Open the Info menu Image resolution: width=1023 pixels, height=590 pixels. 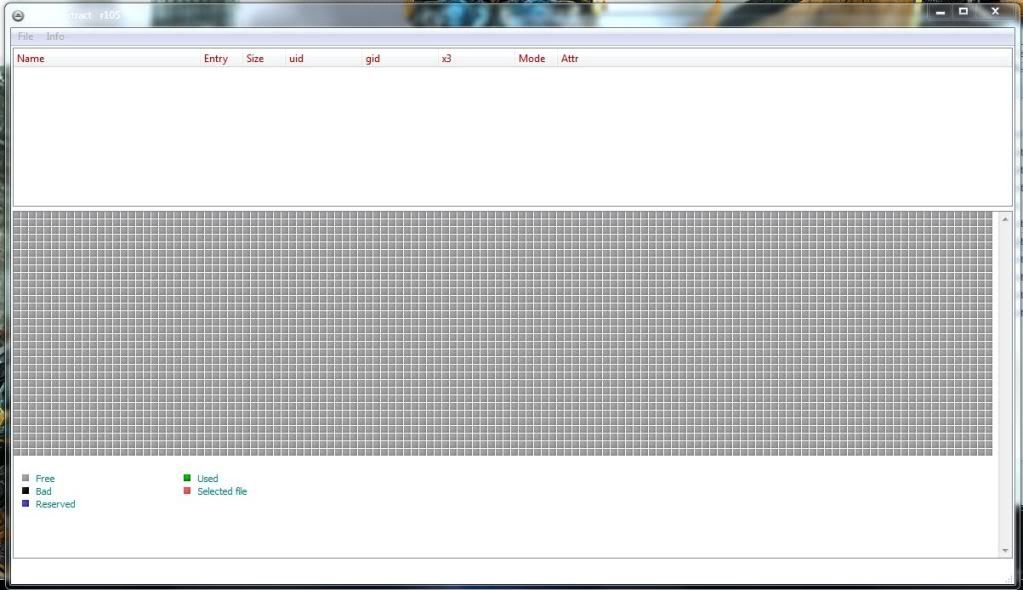(55, 36)
